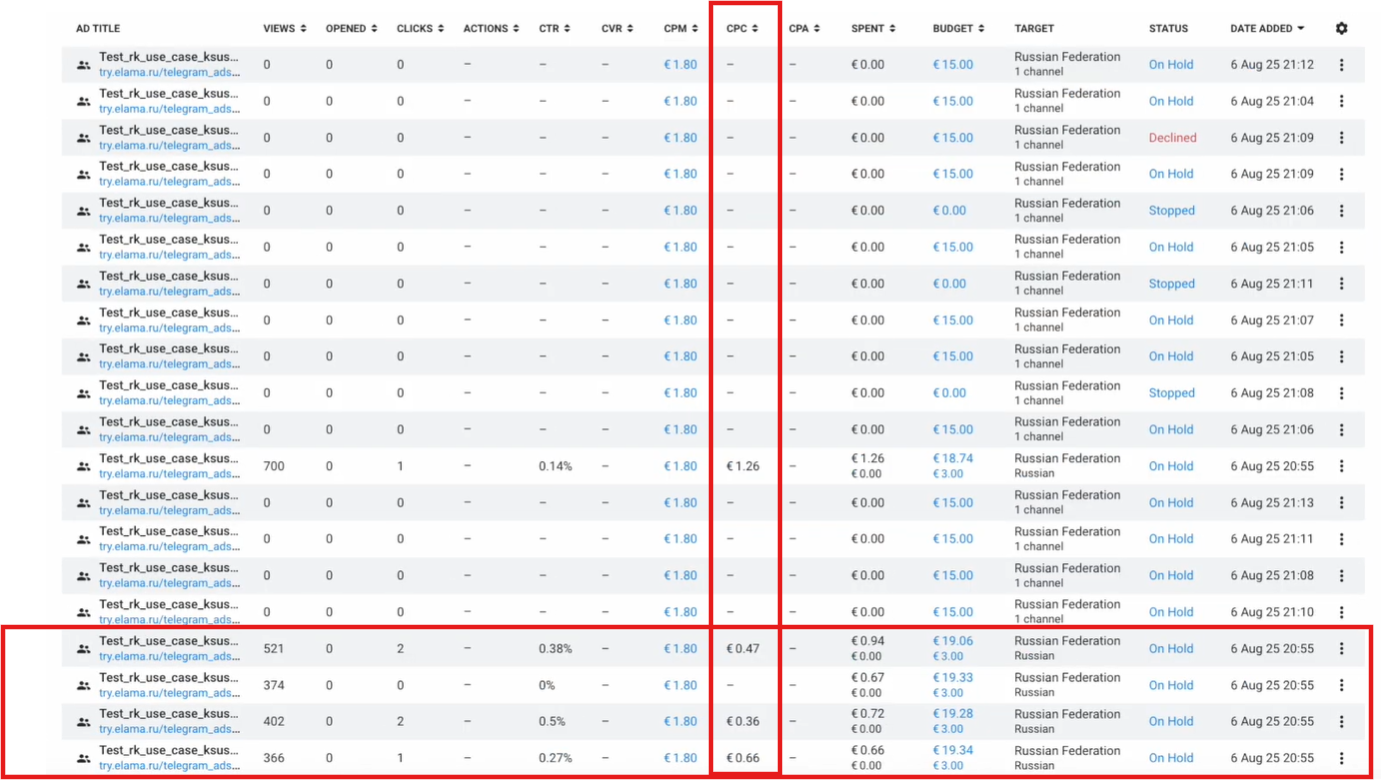The width and height of the screenshot is (1381, 780).
Task: Sort ads by CPC column header
Action: click(x=742, y=29)
